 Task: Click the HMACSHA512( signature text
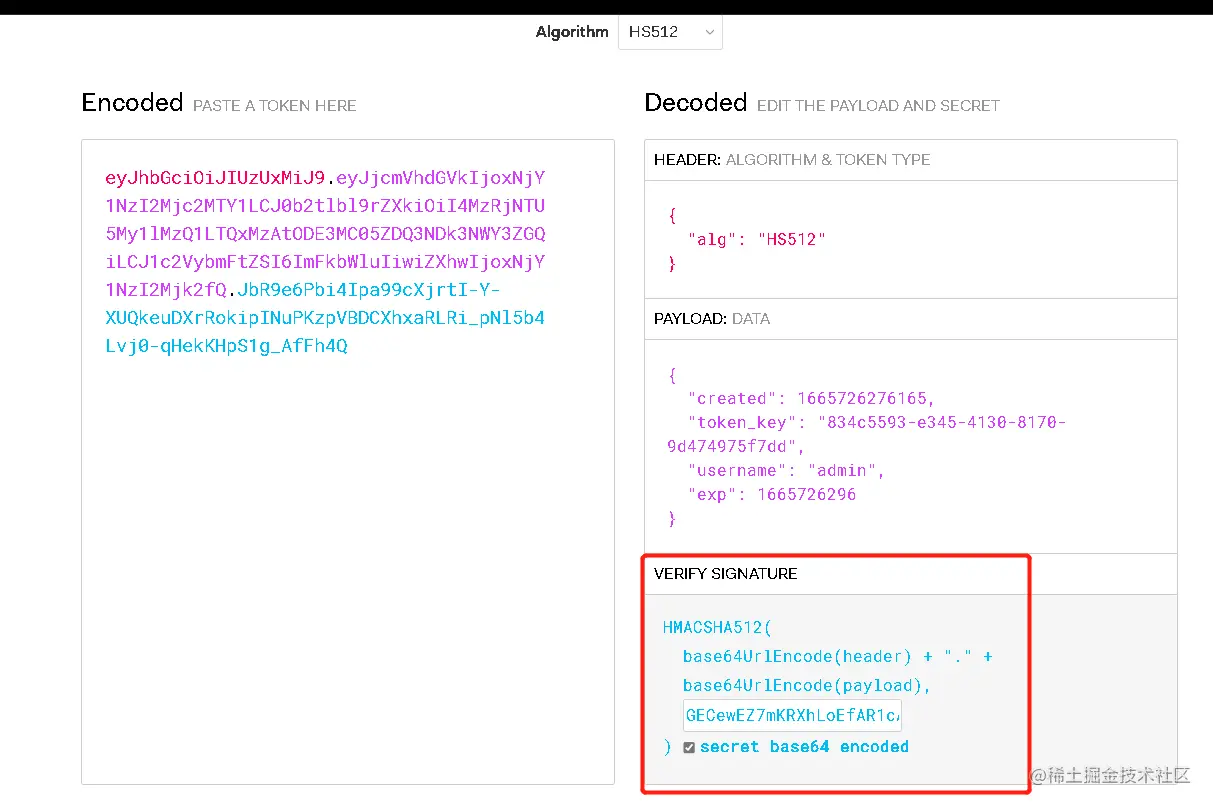(x=717, y=628)
